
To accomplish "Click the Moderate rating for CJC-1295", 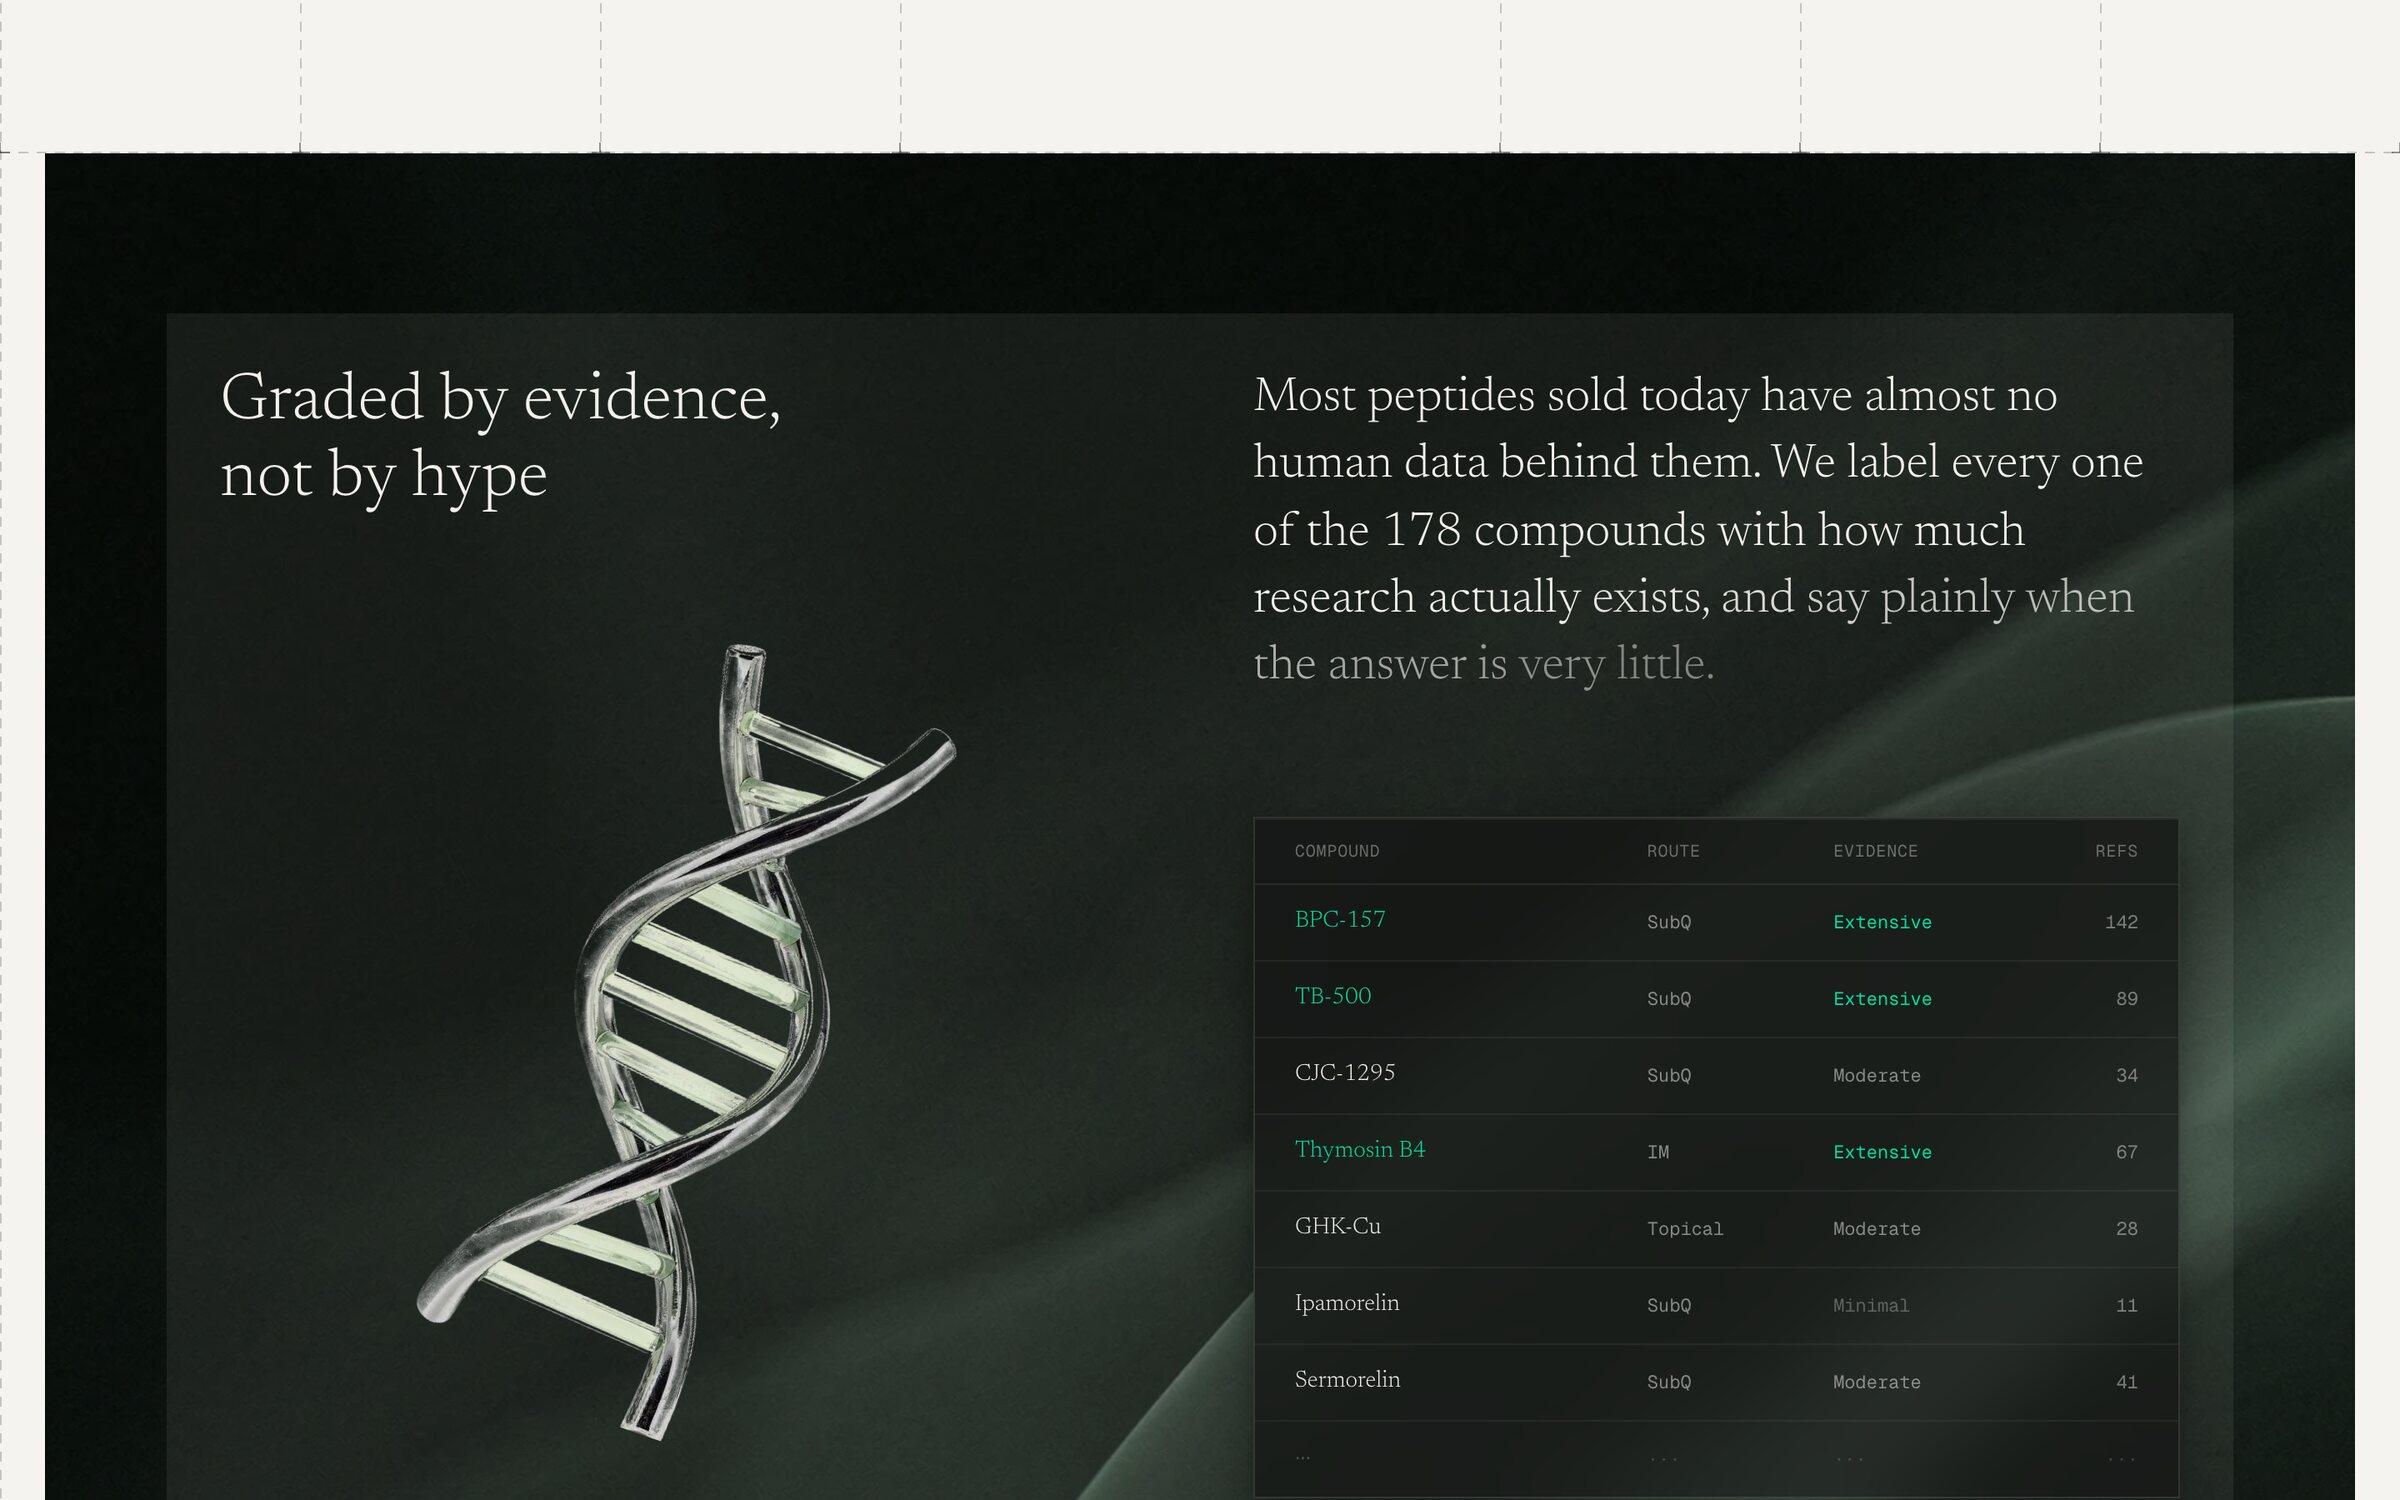I will click(1876, 1076).
